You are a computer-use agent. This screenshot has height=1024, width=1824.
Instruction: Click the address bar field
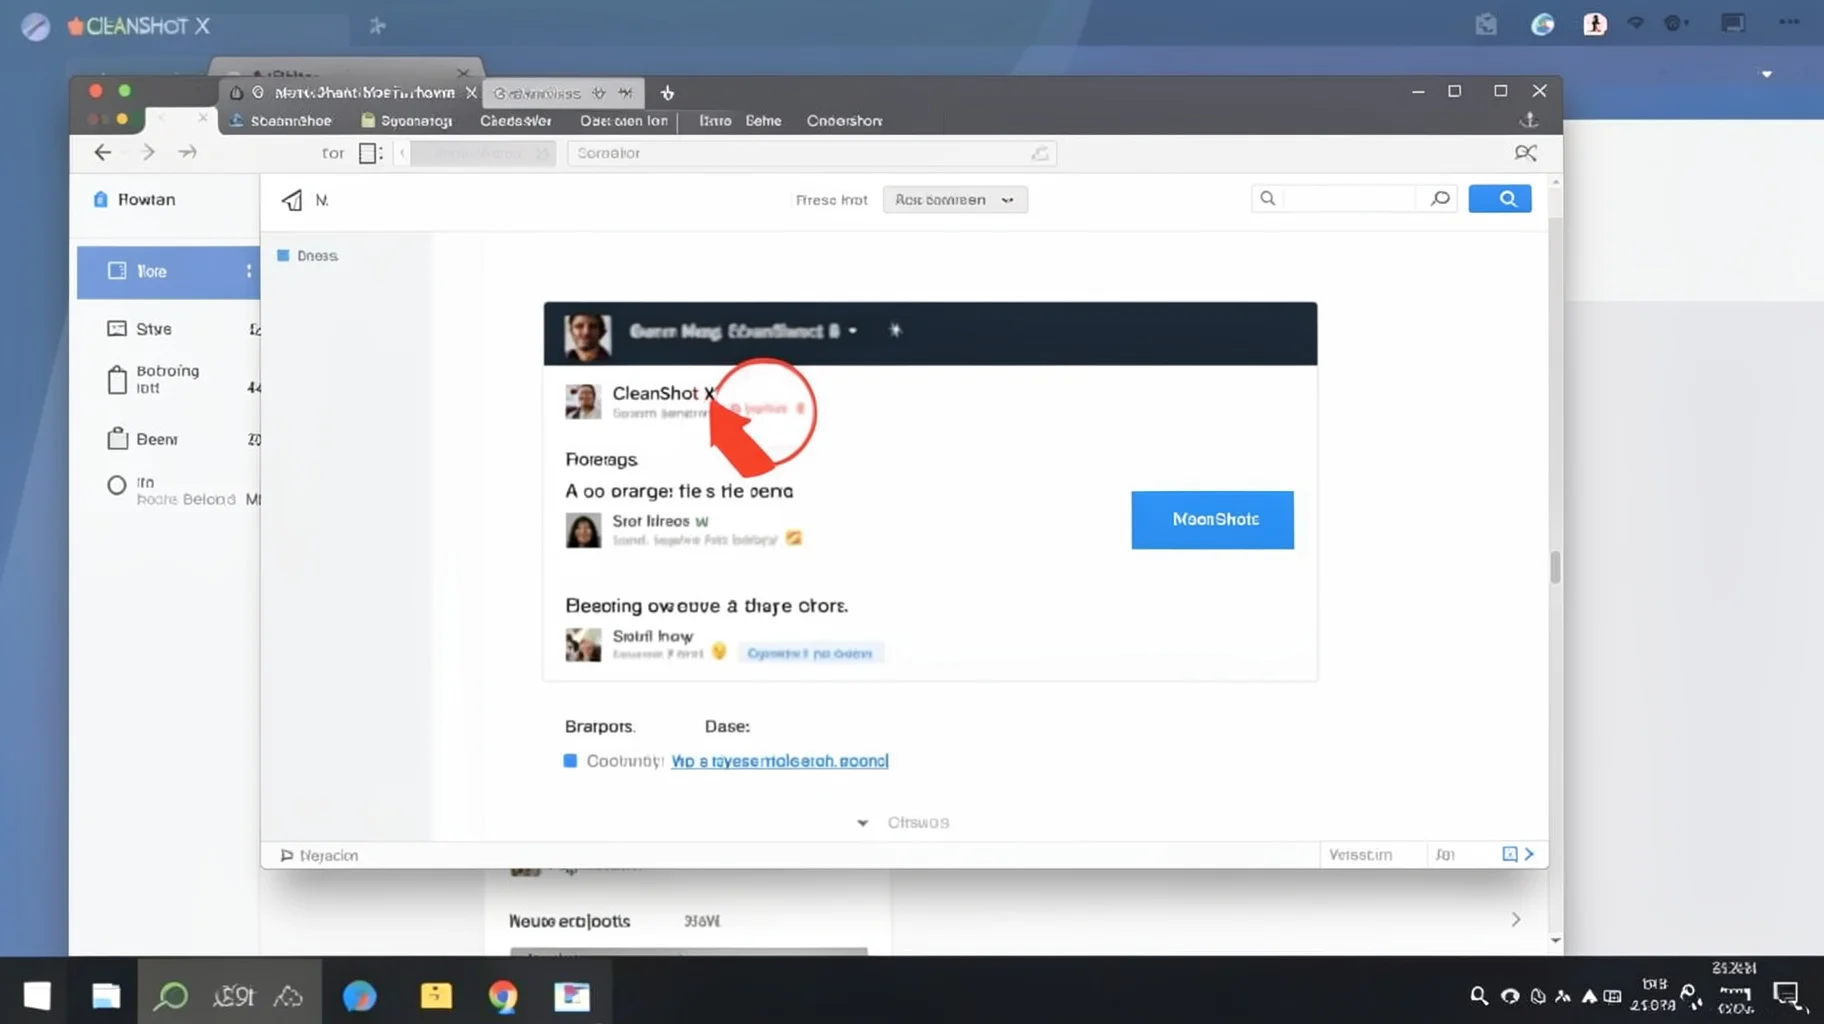coord(812,153)
